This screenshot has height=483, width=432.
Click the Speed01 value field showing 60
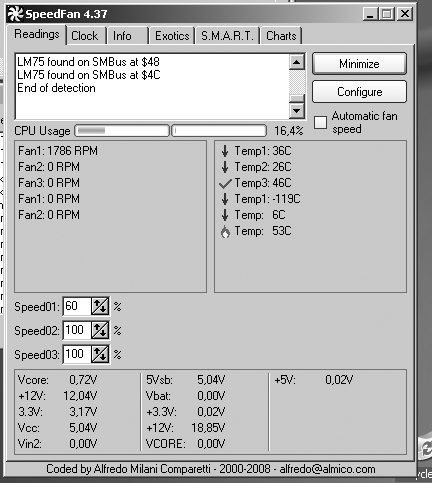pyautogui.click(x=77, y=306)
